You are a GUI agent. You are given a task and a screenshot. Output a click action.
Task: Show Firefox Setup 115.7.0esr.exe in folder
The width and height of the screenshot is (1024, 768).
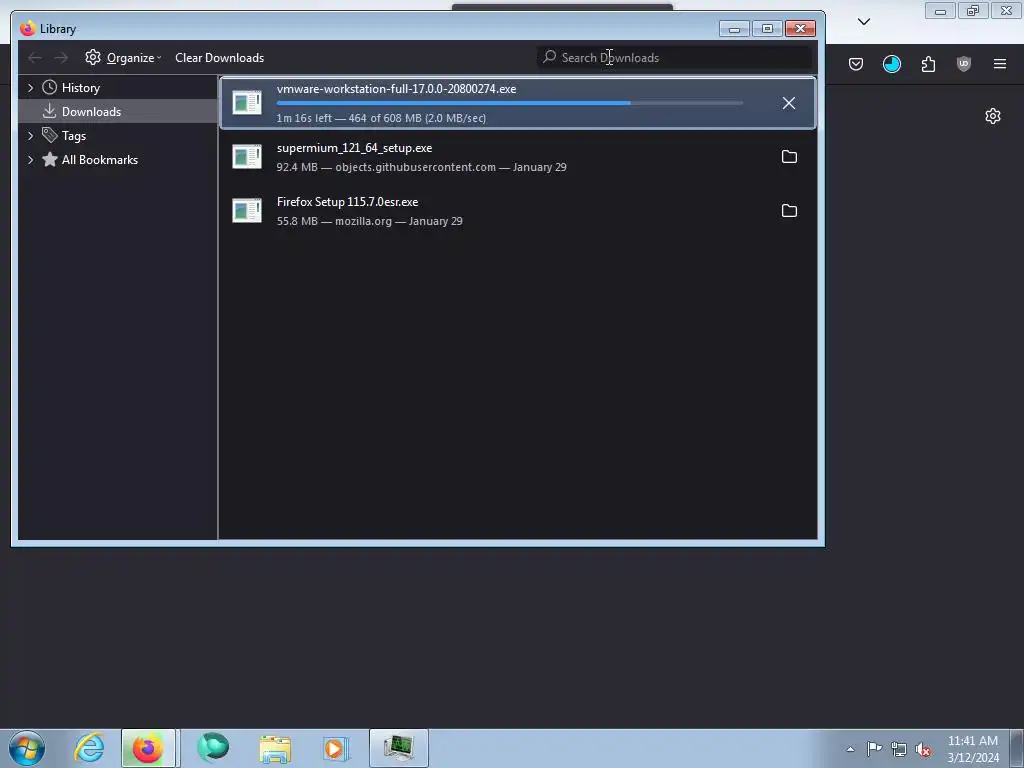point(789,210)
